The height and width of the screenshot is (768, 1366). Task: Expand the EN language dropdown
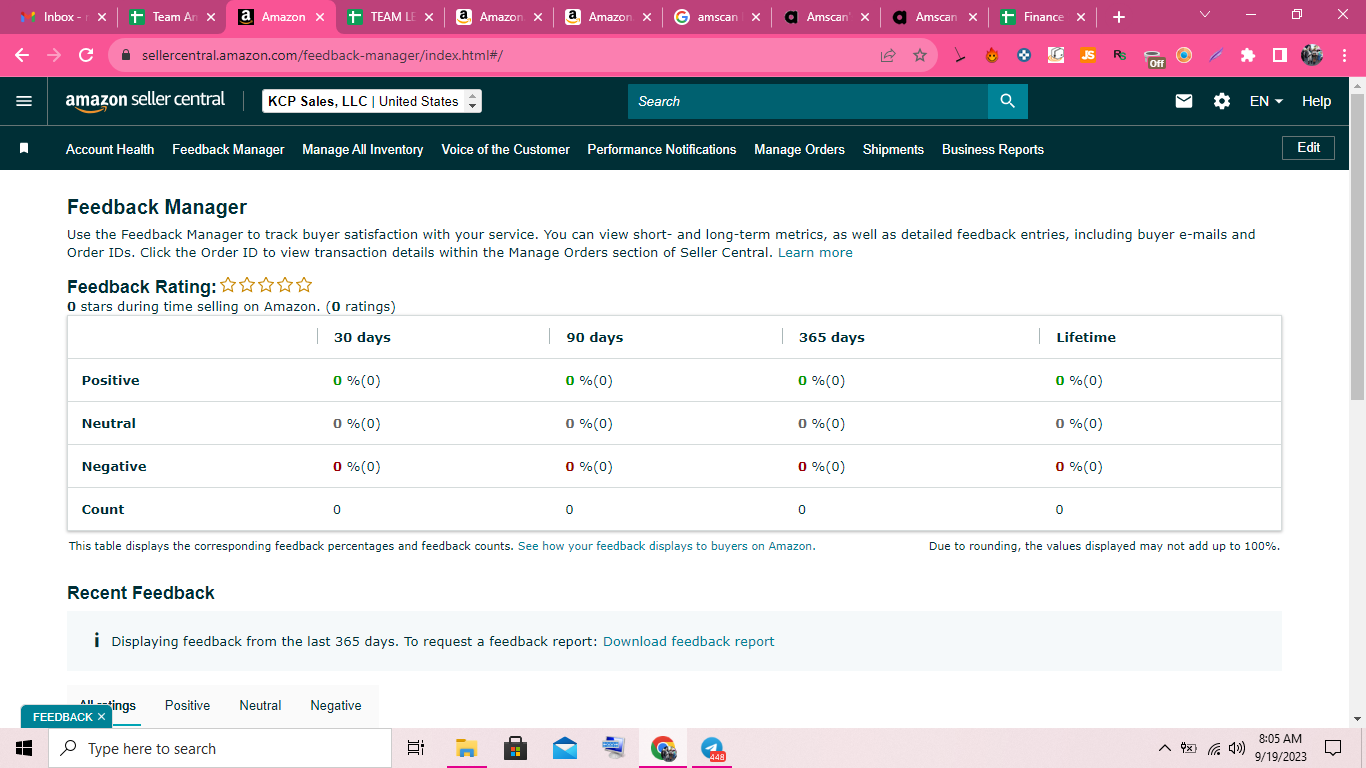click(x=1266, y=101)
